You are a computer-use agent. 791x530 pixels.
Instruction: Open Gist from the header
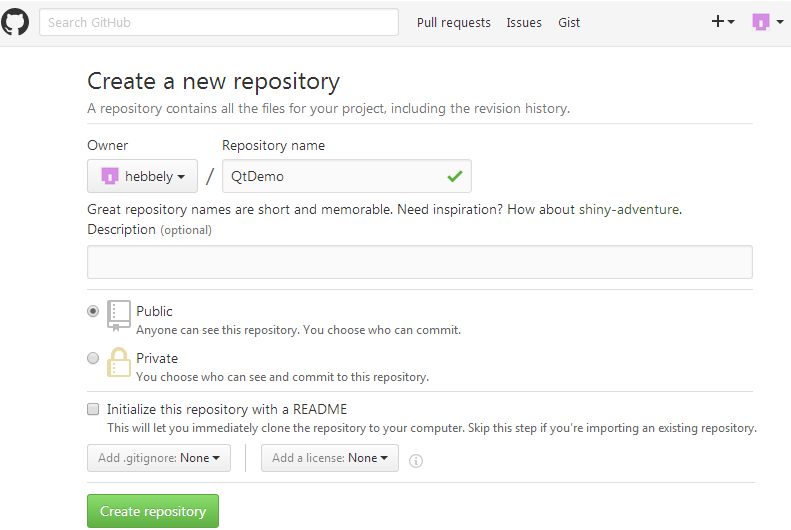[x=569, y=23]
